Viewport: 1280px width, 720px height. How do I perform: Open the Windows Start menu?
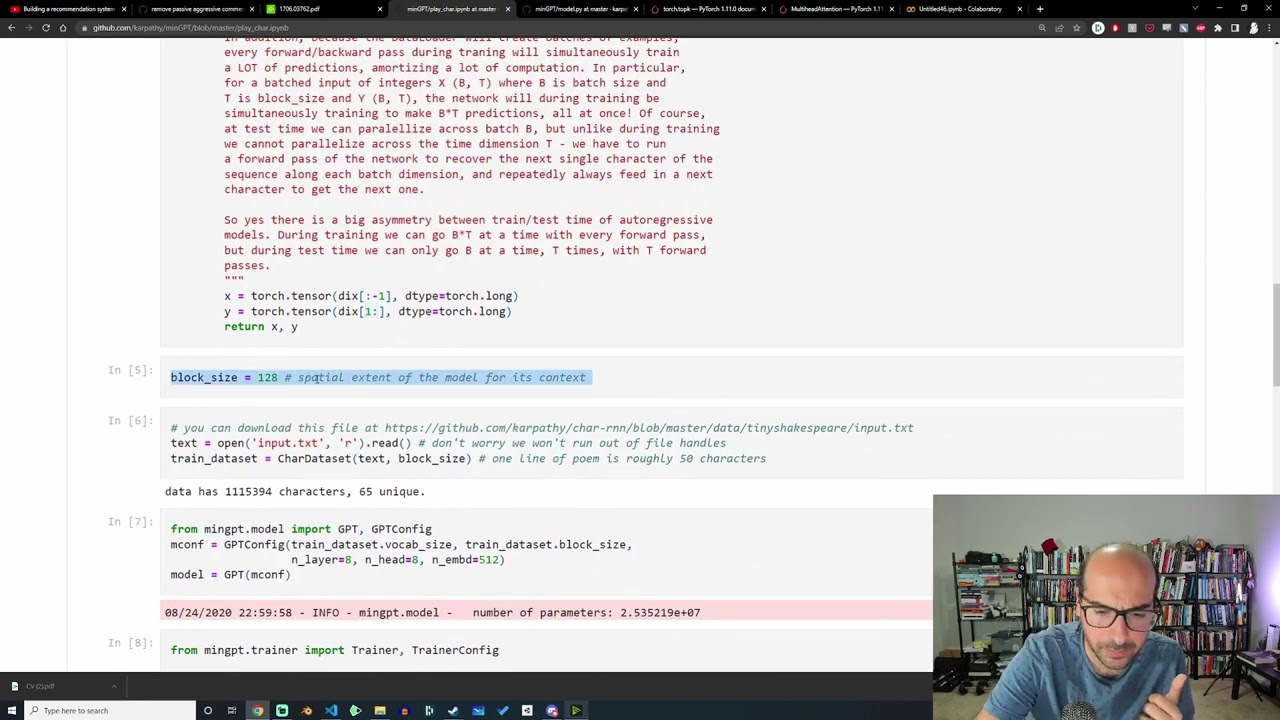click(11, 710)
